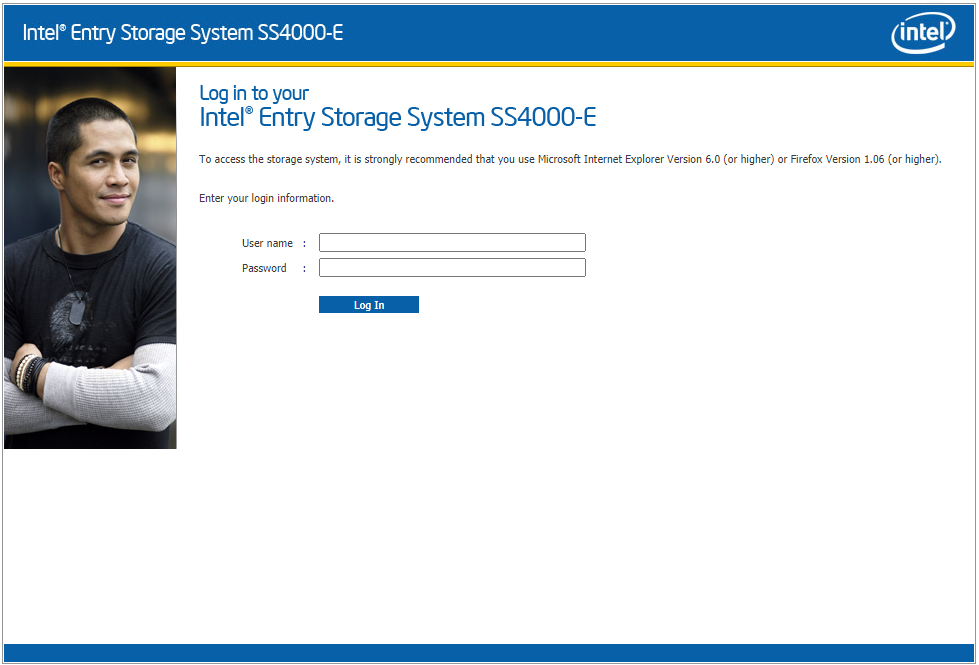
Task: Click the portrait photo of the man
Action: click(x=90, y=258)
